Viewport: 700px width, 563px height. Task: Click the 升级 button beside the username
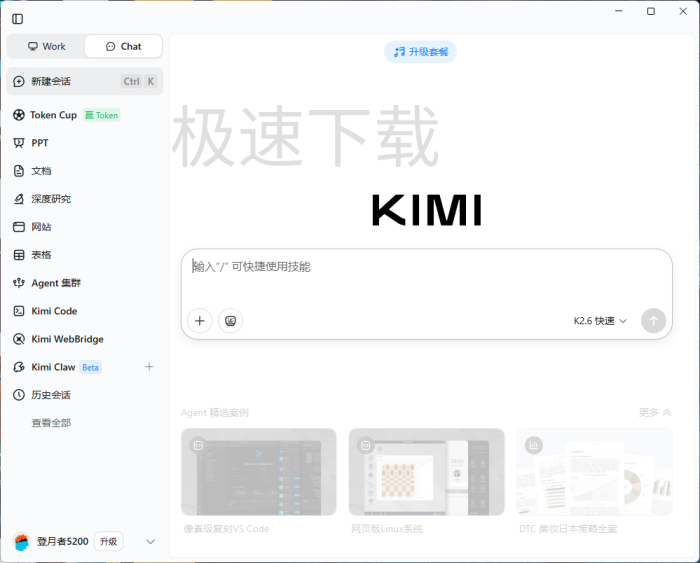(108, 542)
